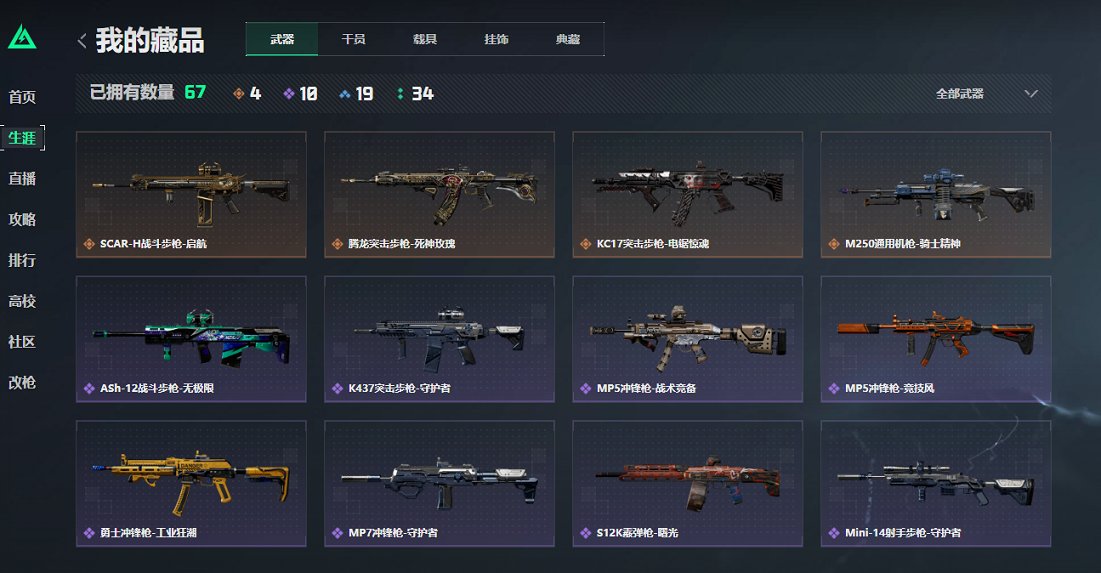
Task: Select the orange MP5冲锋枪-竞技风 card
Action: click(x=936, y=339)
